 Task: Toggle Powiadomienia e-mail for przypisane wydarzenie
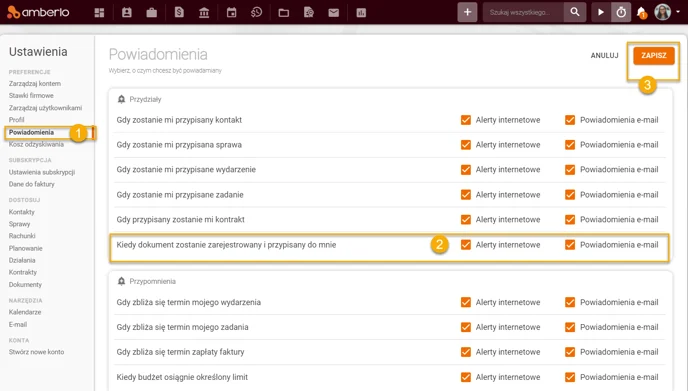click(x=570, y=169)
